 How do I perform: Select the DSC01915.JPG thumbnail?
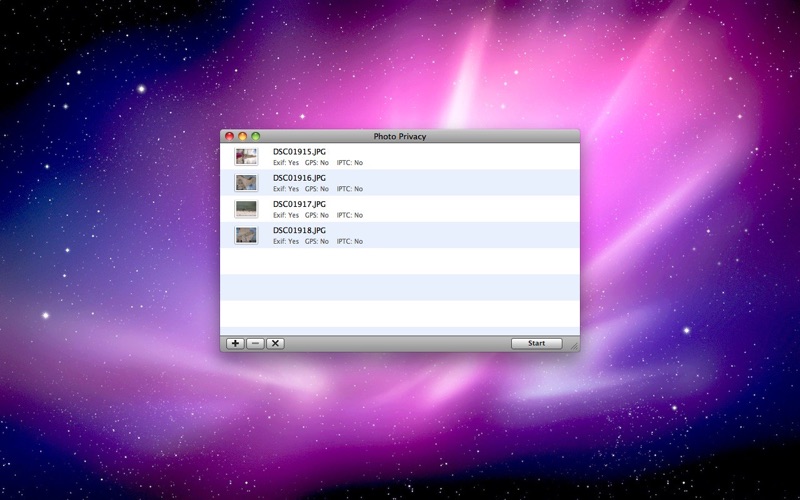(x=246, y=157)
